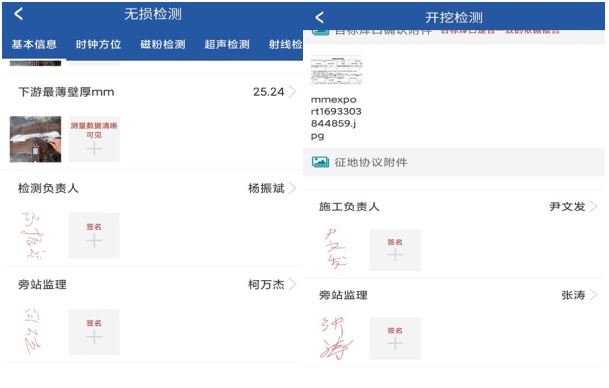Add photo under 下游最薄壁厚 measurement
Viewport: 609px width, 388px height.
pyautogui.click(x=94, y=139)
